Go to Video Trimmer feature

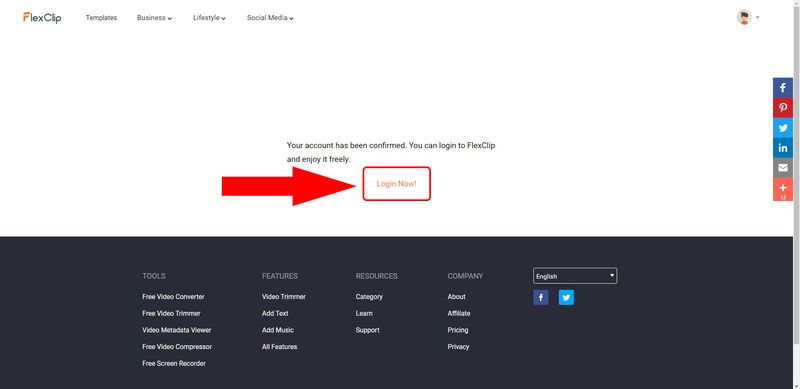pyautogui.click(x=284, y=297)
